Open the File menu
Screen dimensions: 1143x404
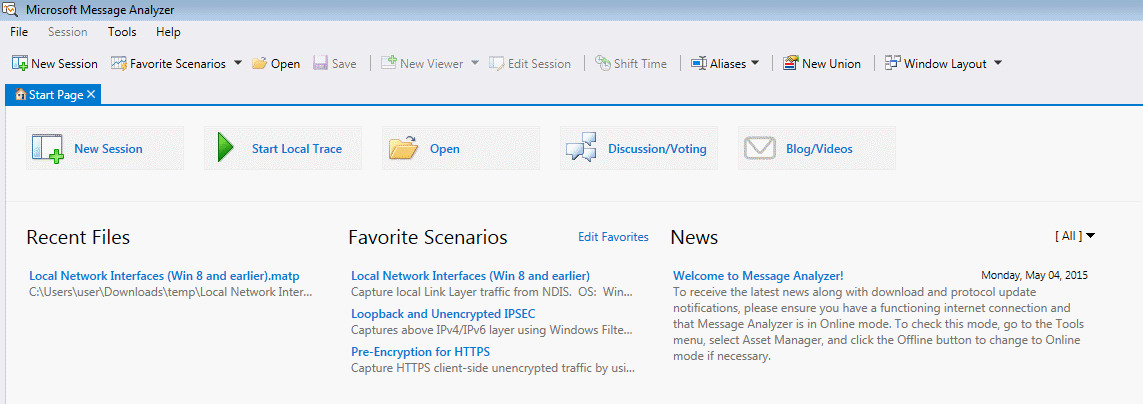pyautogui.click(x=19, y=32)
